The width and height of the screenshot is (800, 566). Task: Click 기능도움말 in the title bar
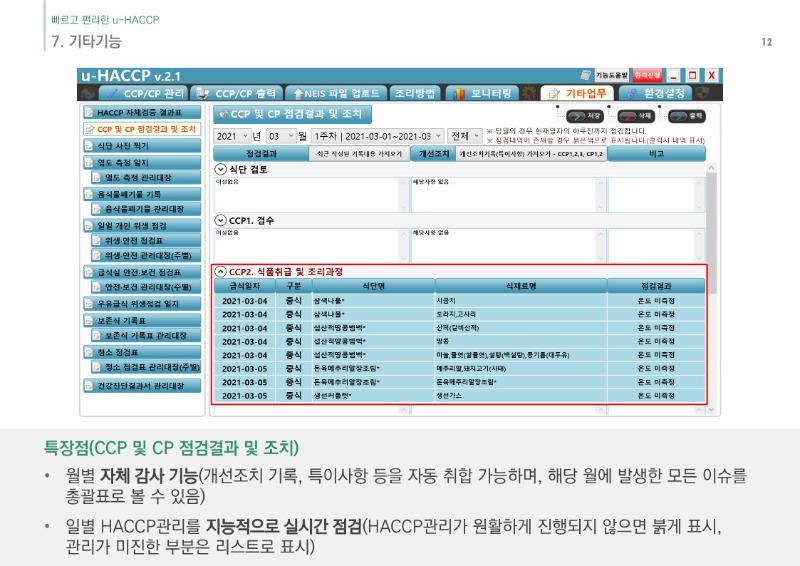coord(611,75)
